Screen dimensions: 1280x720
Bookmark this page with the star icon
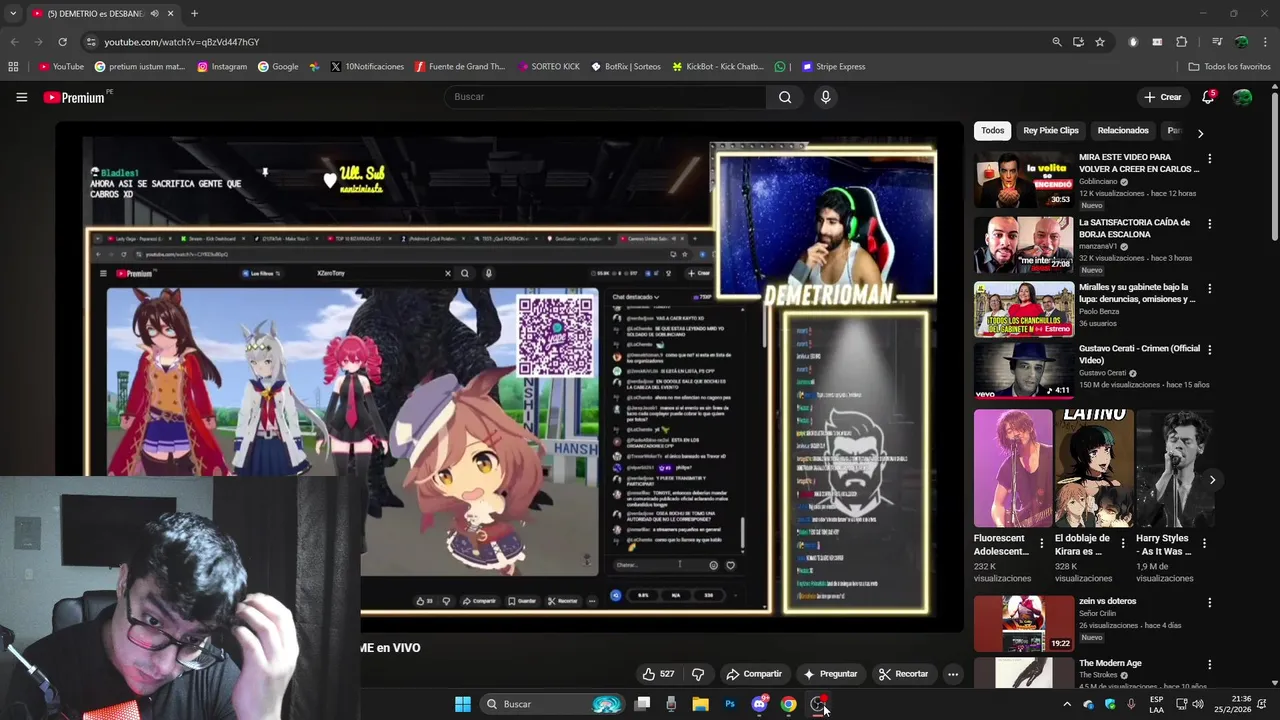pyautogui.click(x=1100, y=42)
